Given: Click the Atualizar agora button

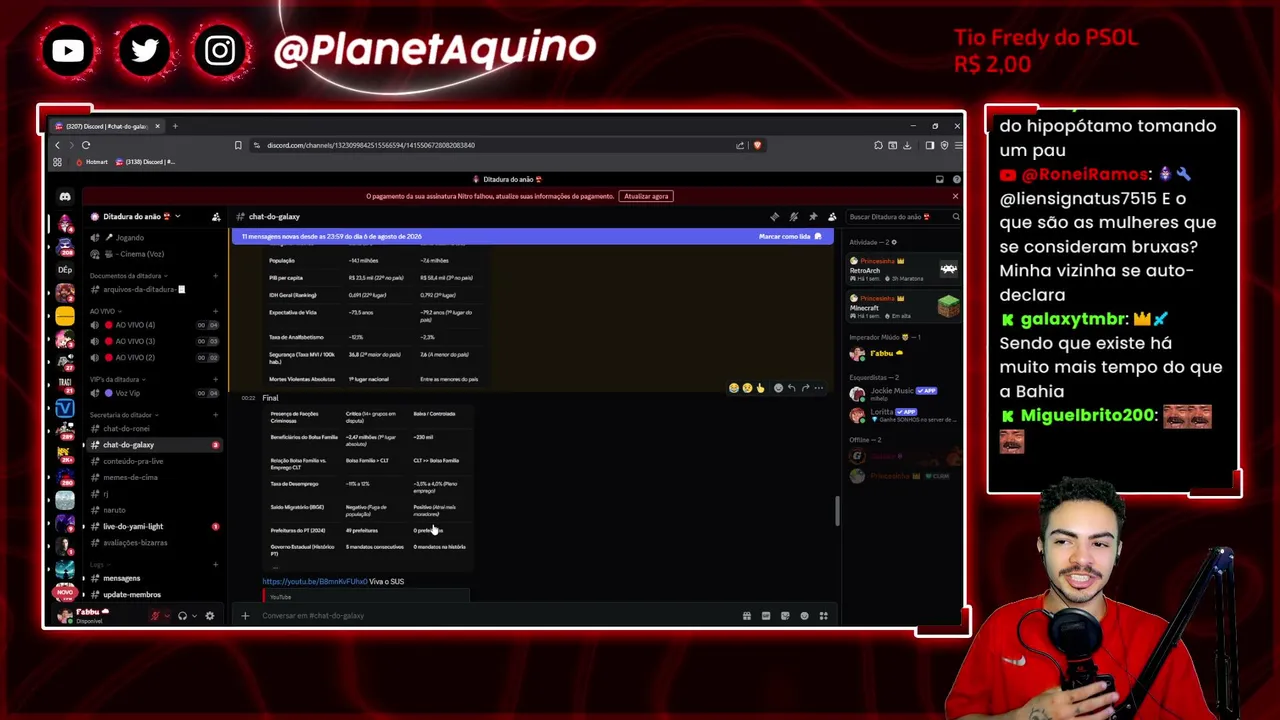Looking at the screenshot, I should pyautogui.click(x=646, y=196).
